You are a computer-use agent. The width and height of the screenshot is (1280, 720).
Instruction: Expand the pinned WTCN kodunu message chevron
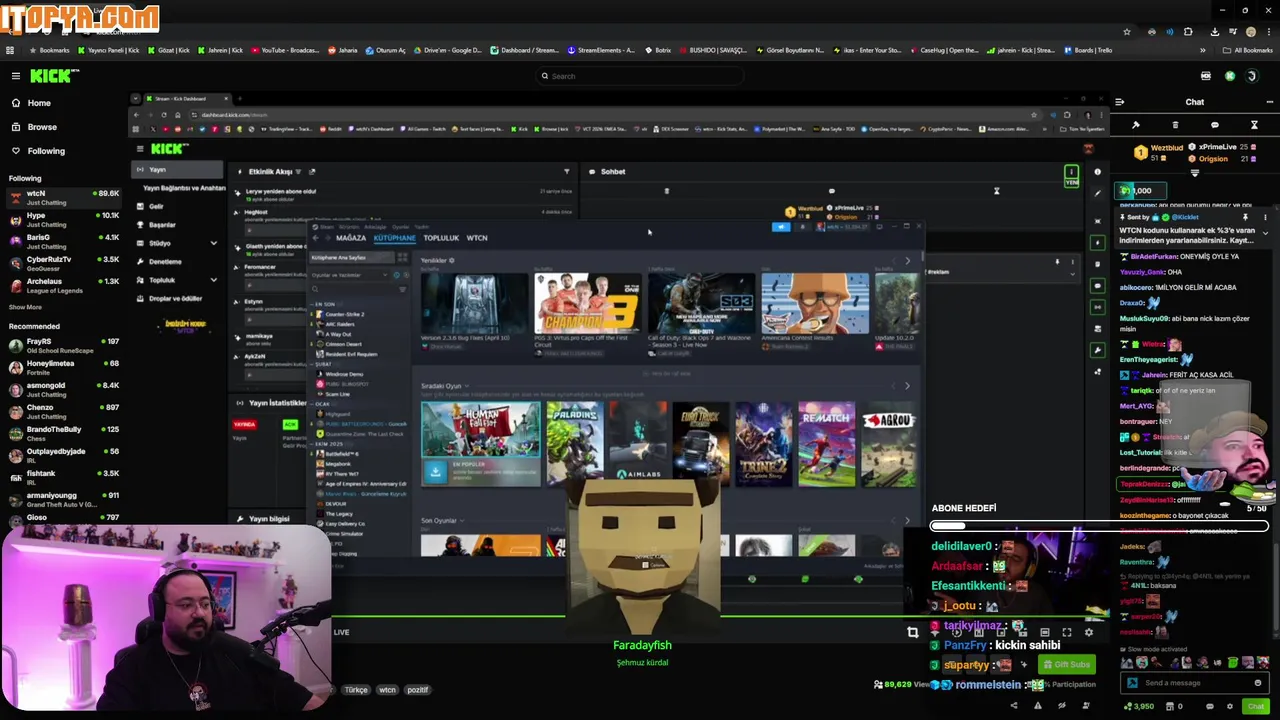pyautogui.click(x=1265, y=233)
